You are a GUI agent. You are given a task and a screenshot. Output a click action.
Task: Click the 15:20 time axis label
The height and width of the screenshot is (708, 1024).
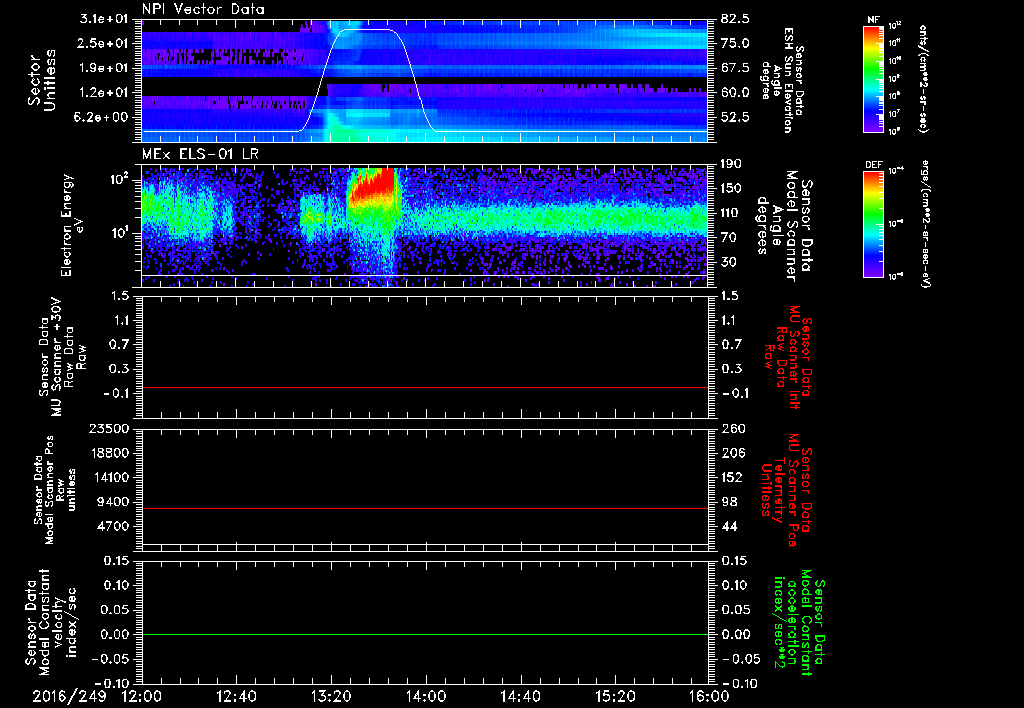[x=615, y=697]
